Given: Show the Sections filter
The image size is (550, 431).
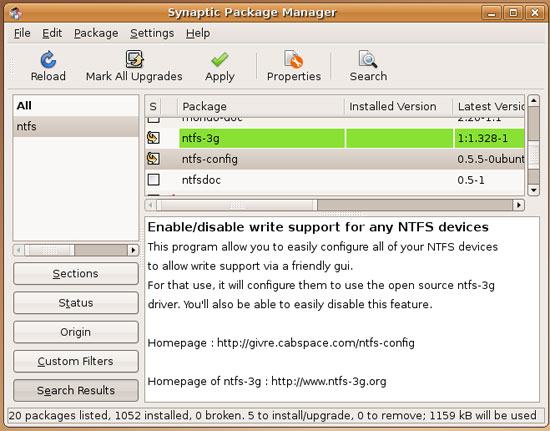Looking at the screenshot, I should pos(76,274).
